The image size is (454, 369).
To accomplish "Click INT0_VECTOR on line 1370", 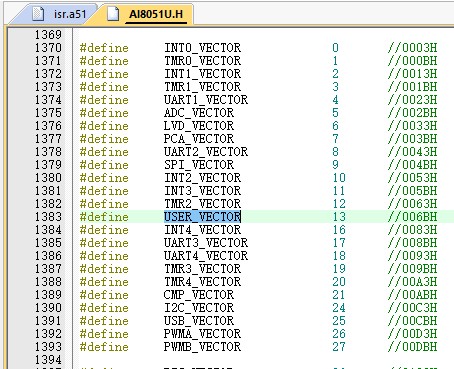I will point(202,48).
